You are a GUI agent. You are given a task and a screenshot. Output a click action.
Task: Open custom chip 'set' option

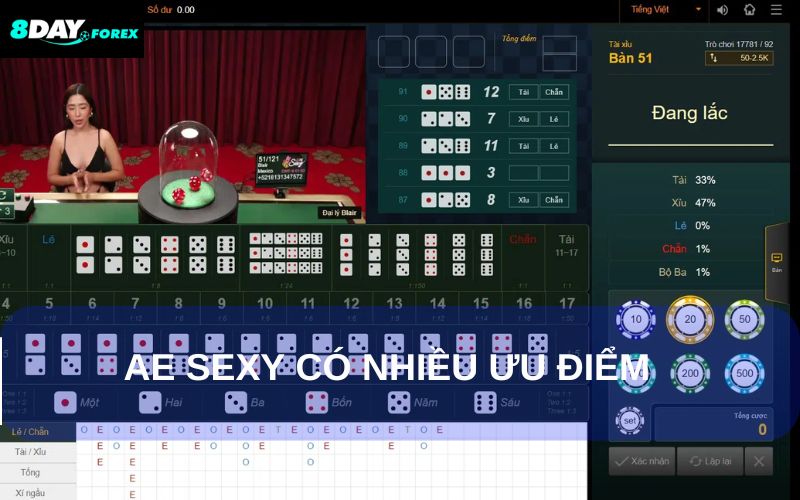click(x=629, y=421)
